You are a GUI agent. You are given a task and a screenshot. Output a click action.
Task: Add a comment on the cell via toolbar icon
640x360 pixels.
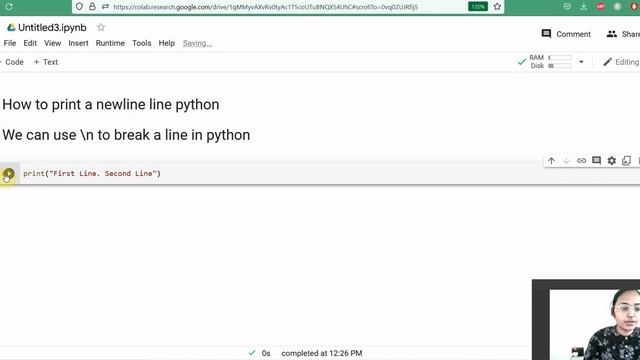[596, 160]
